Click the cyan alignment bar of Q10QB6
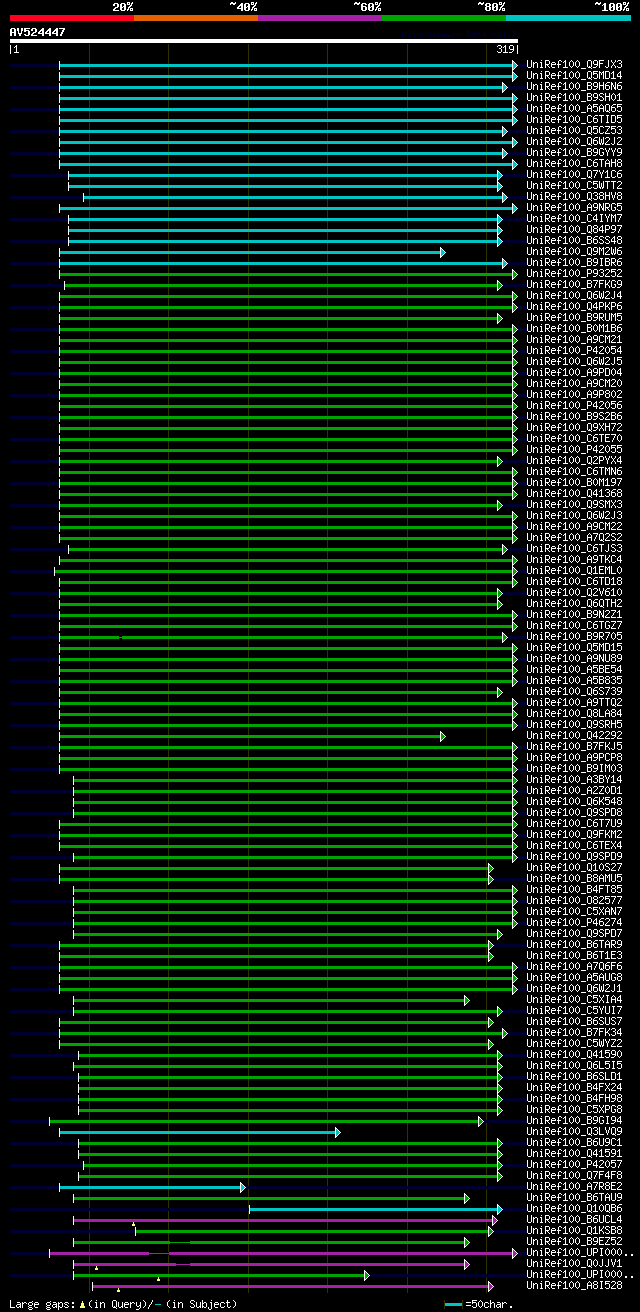This screenshot has height=1312, width=640. pyautogui.click(x=374, y=1209)
